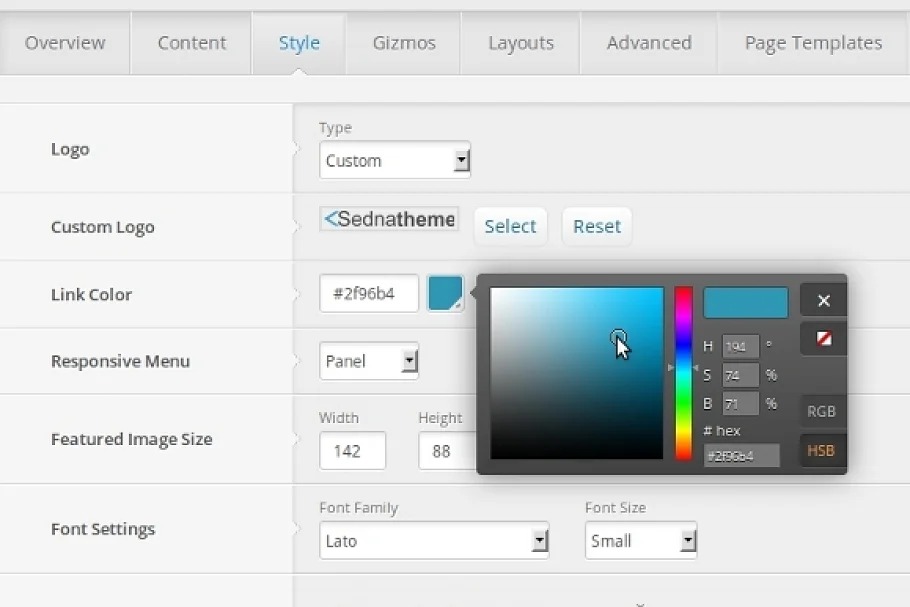Click the Custom Logo preview thumbnail
Image resolution: width=910 pixels, height=607 pixels.
389,219
